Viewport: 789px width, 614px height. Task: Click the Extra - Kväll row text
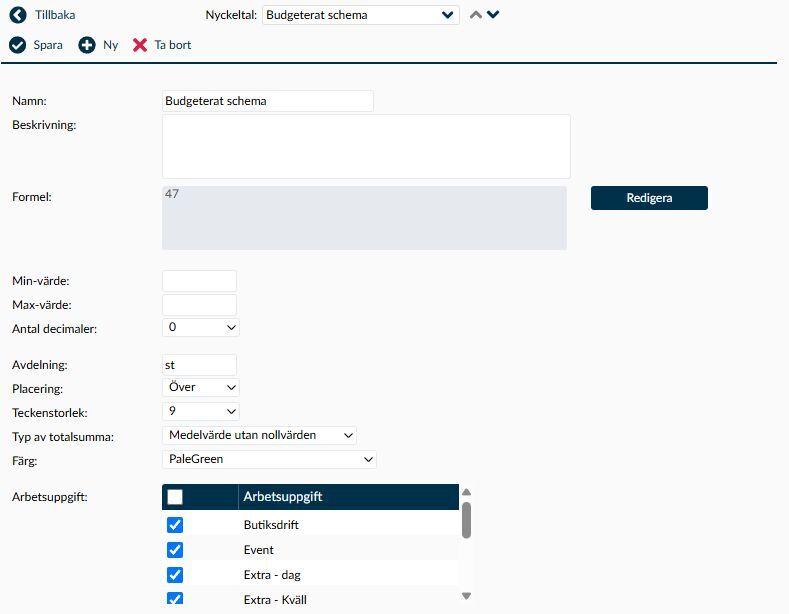pyautogui.click(x=275, y=600)
